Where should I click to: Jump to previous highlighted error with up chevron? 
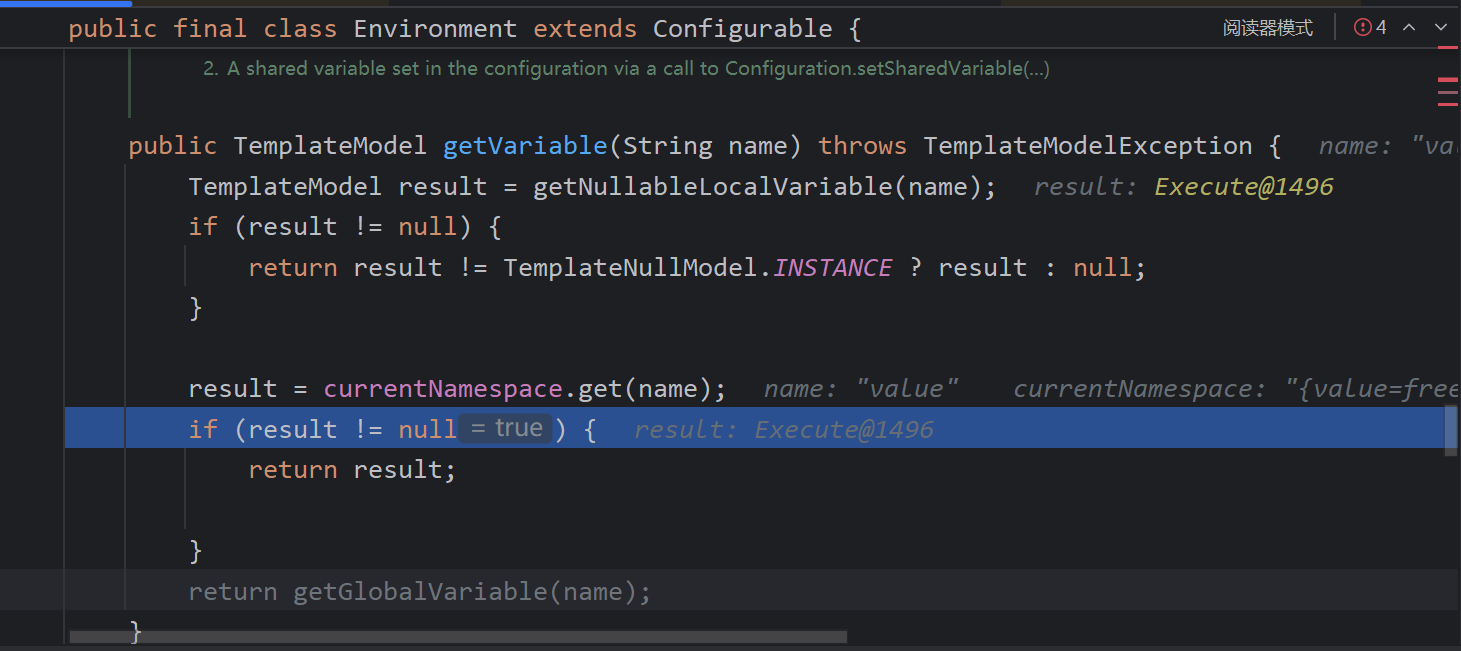pyautogui.click(x=1409, y=27)
